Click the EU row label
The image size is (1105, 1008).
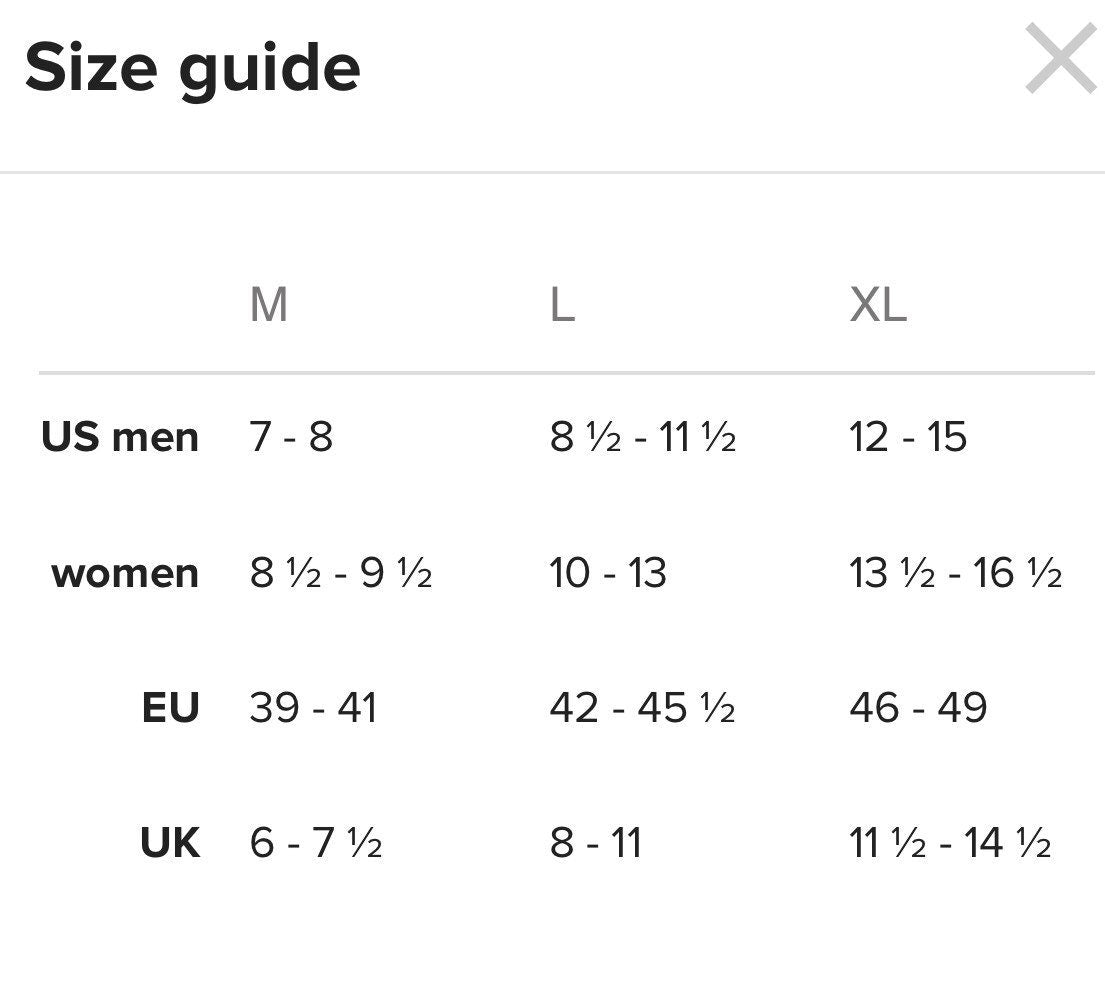click(171, 707)
